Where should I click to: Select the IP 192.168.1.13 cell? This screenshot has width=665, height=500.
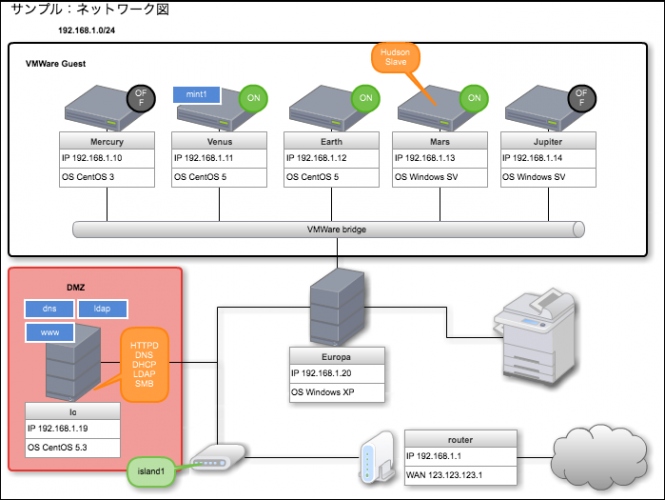pos(440,159)
